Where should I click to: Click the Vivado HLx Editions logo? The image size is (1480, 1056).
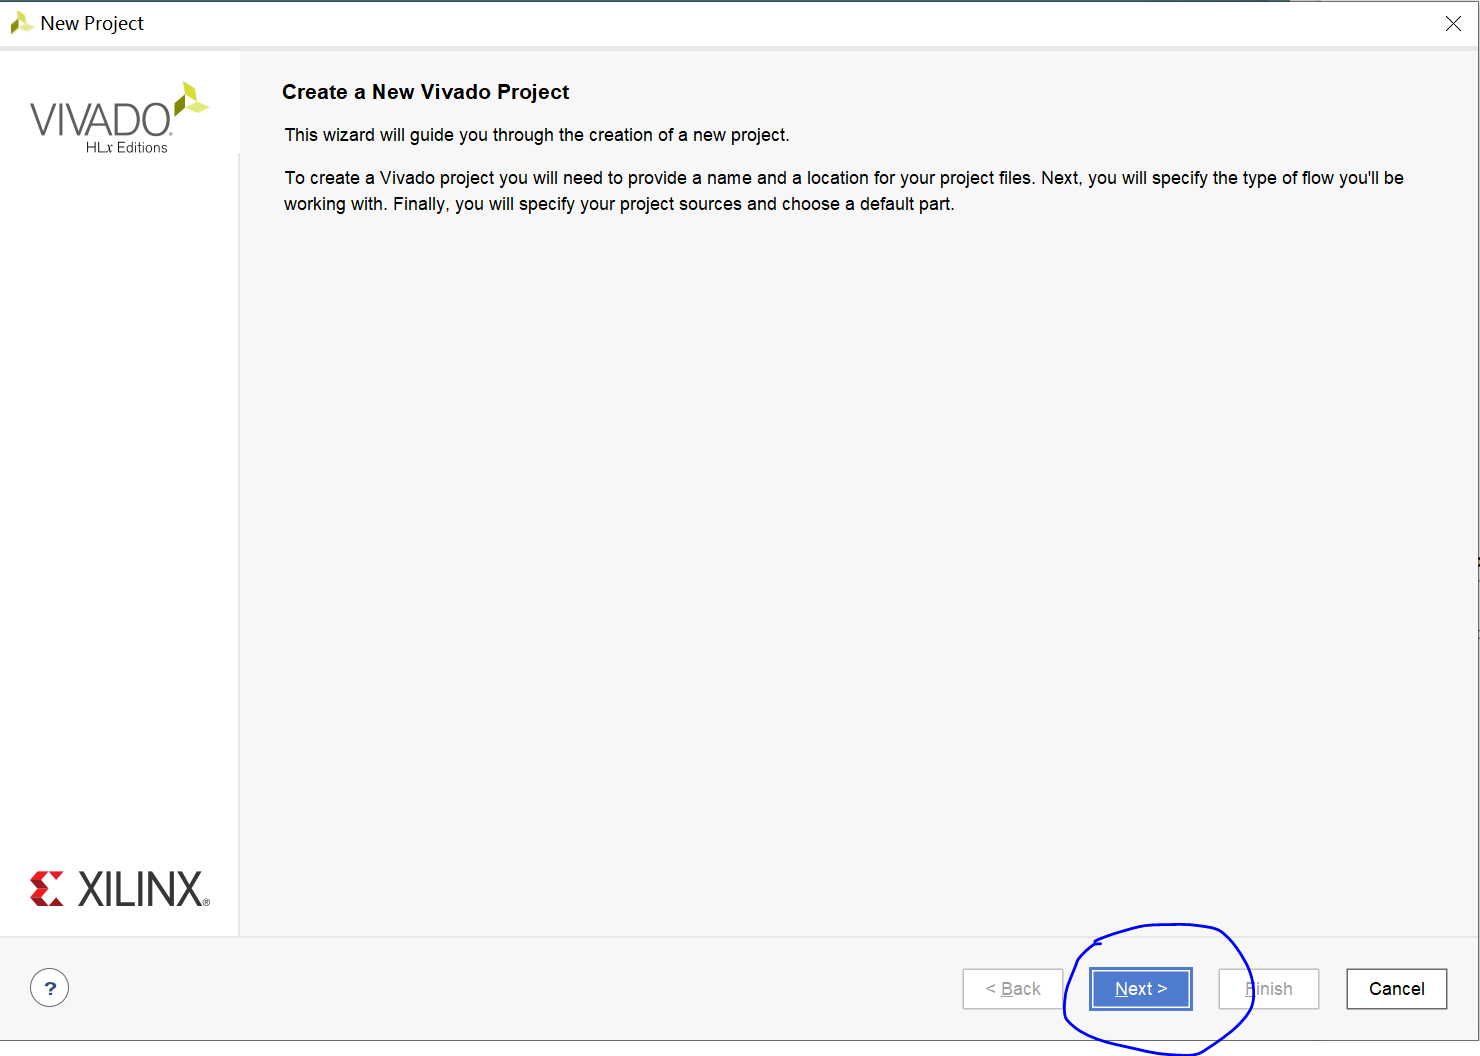coord(119,119)
